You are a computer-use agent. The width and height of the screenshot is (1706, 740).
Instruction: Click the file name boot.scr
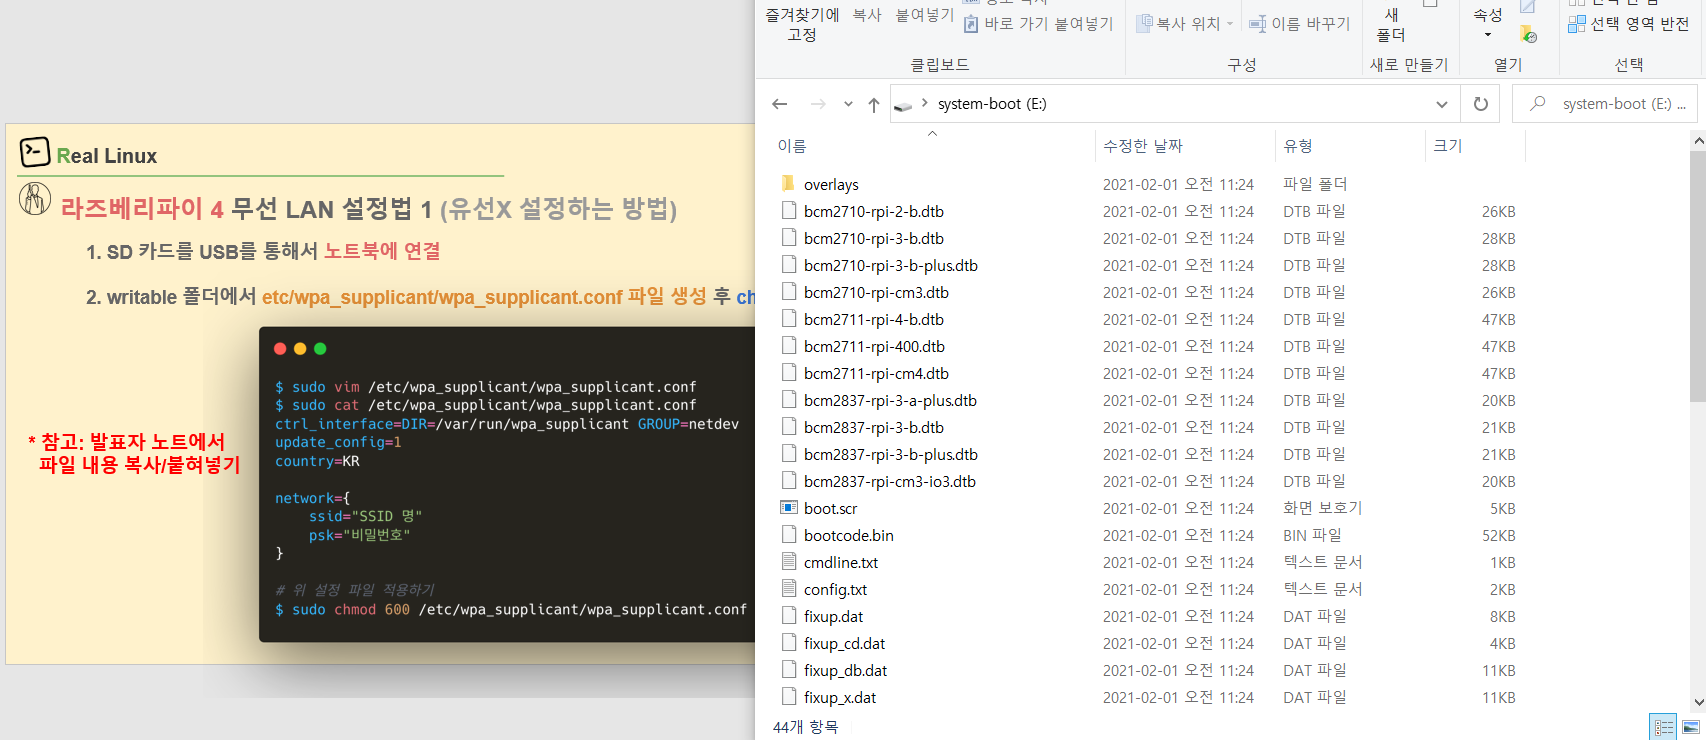pos(830,509)
